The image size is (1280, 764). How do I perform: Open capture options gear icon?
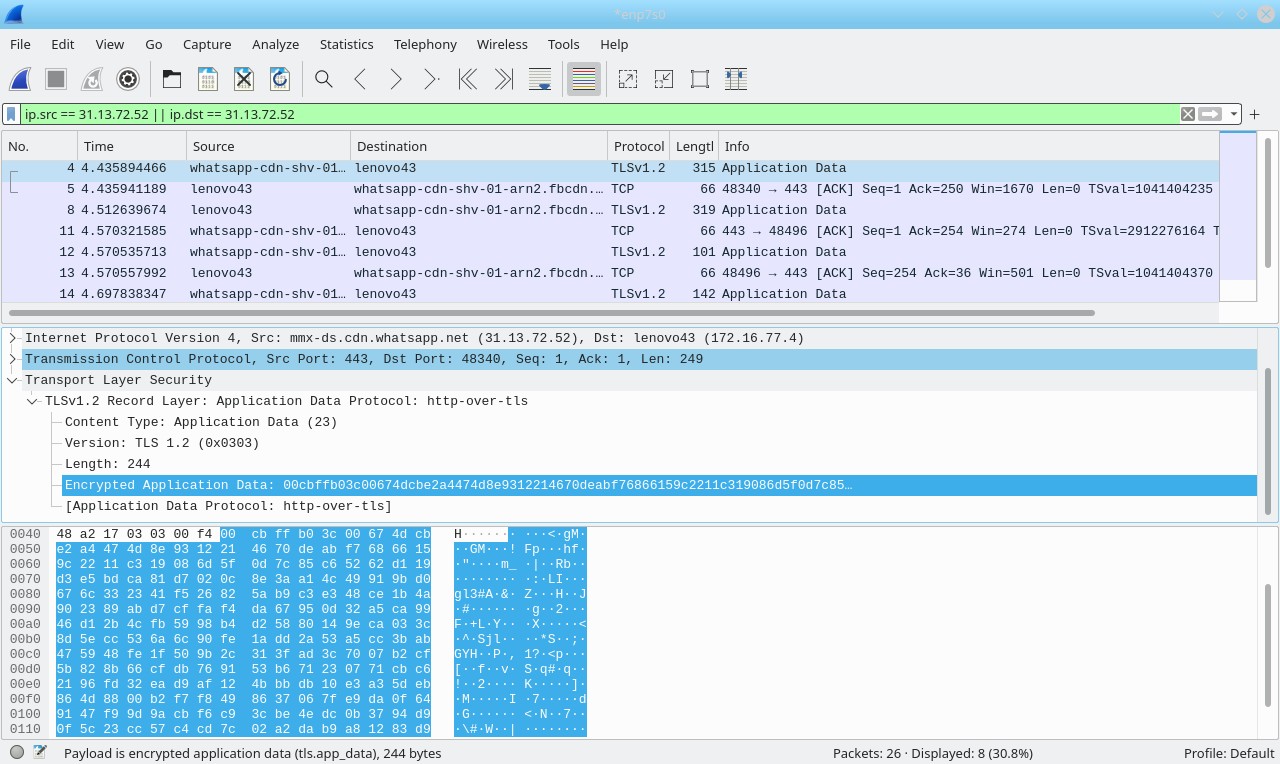pyautogui.click(x=128, y=79)
